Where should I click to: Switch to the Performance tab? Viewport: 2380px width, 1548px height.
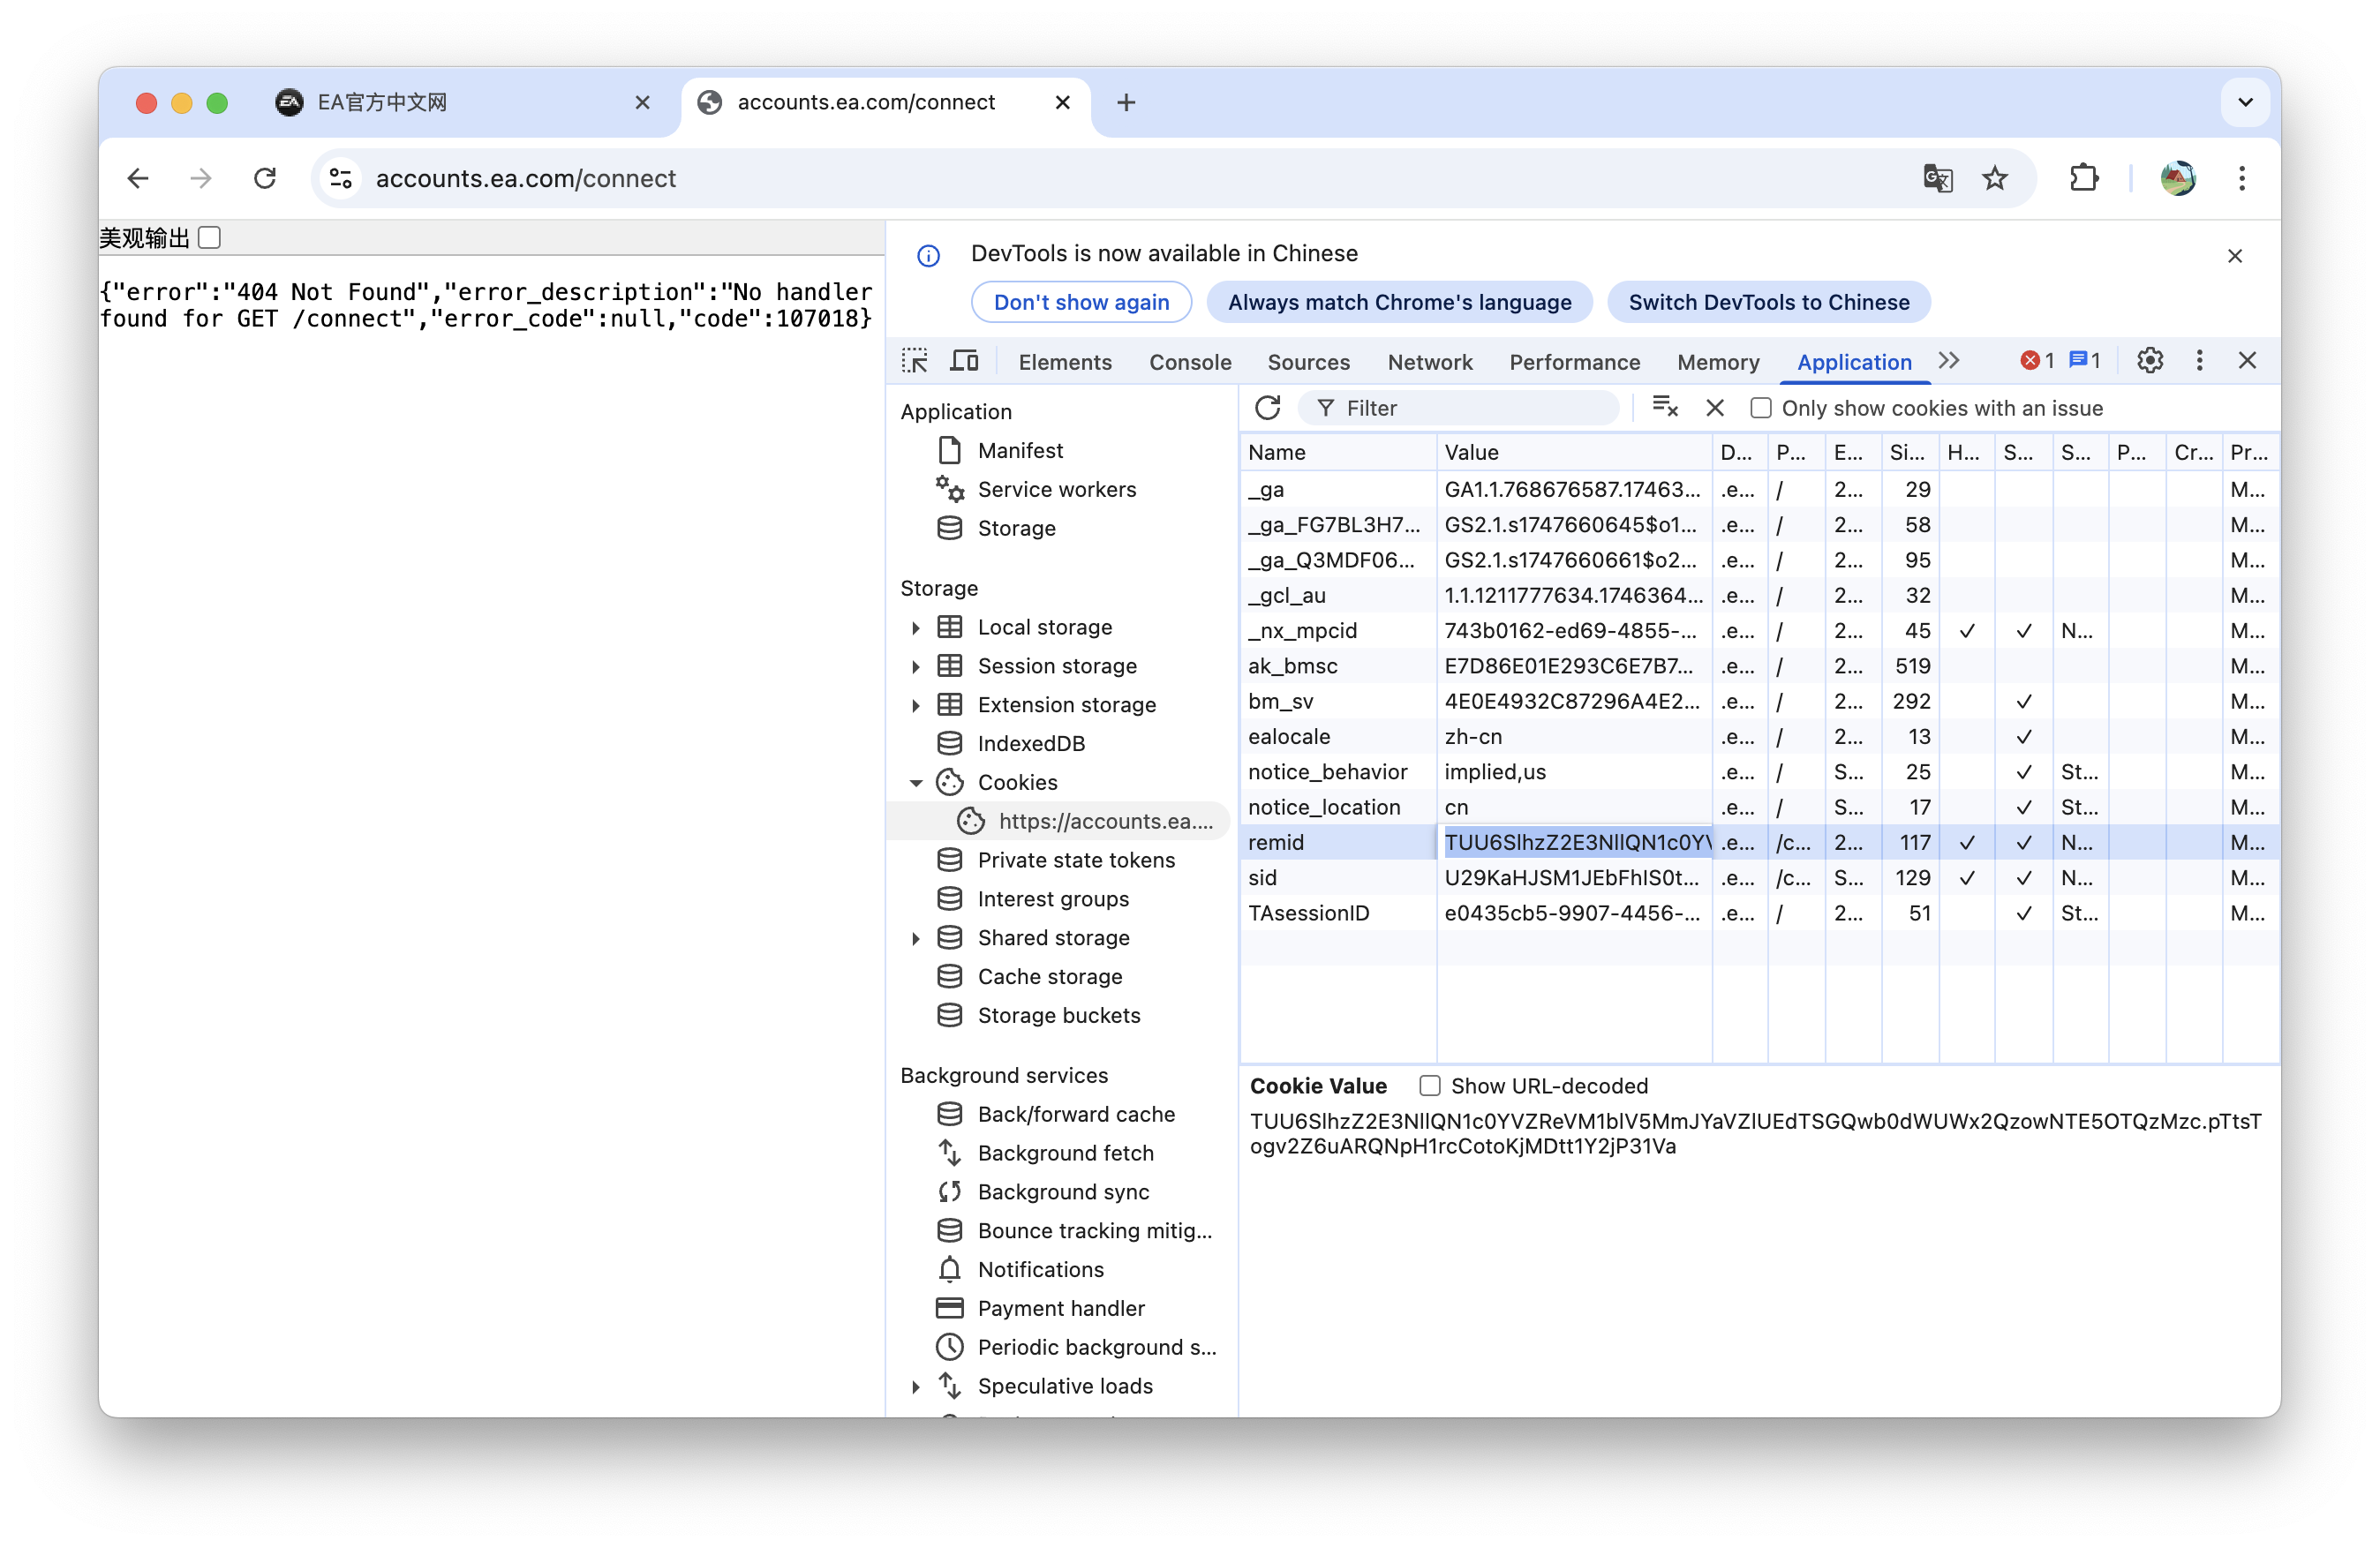pos(1575,362)
